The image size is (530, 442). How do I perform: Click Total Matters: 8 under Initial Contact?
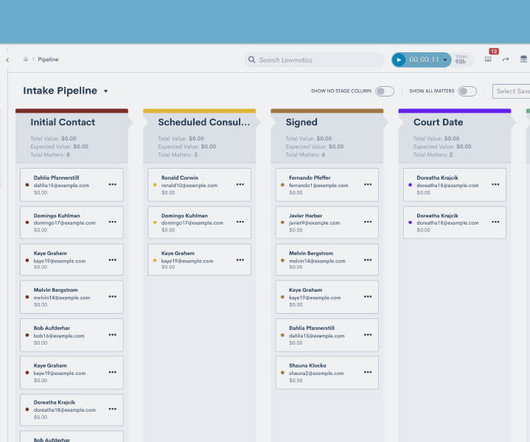(50, 155)
